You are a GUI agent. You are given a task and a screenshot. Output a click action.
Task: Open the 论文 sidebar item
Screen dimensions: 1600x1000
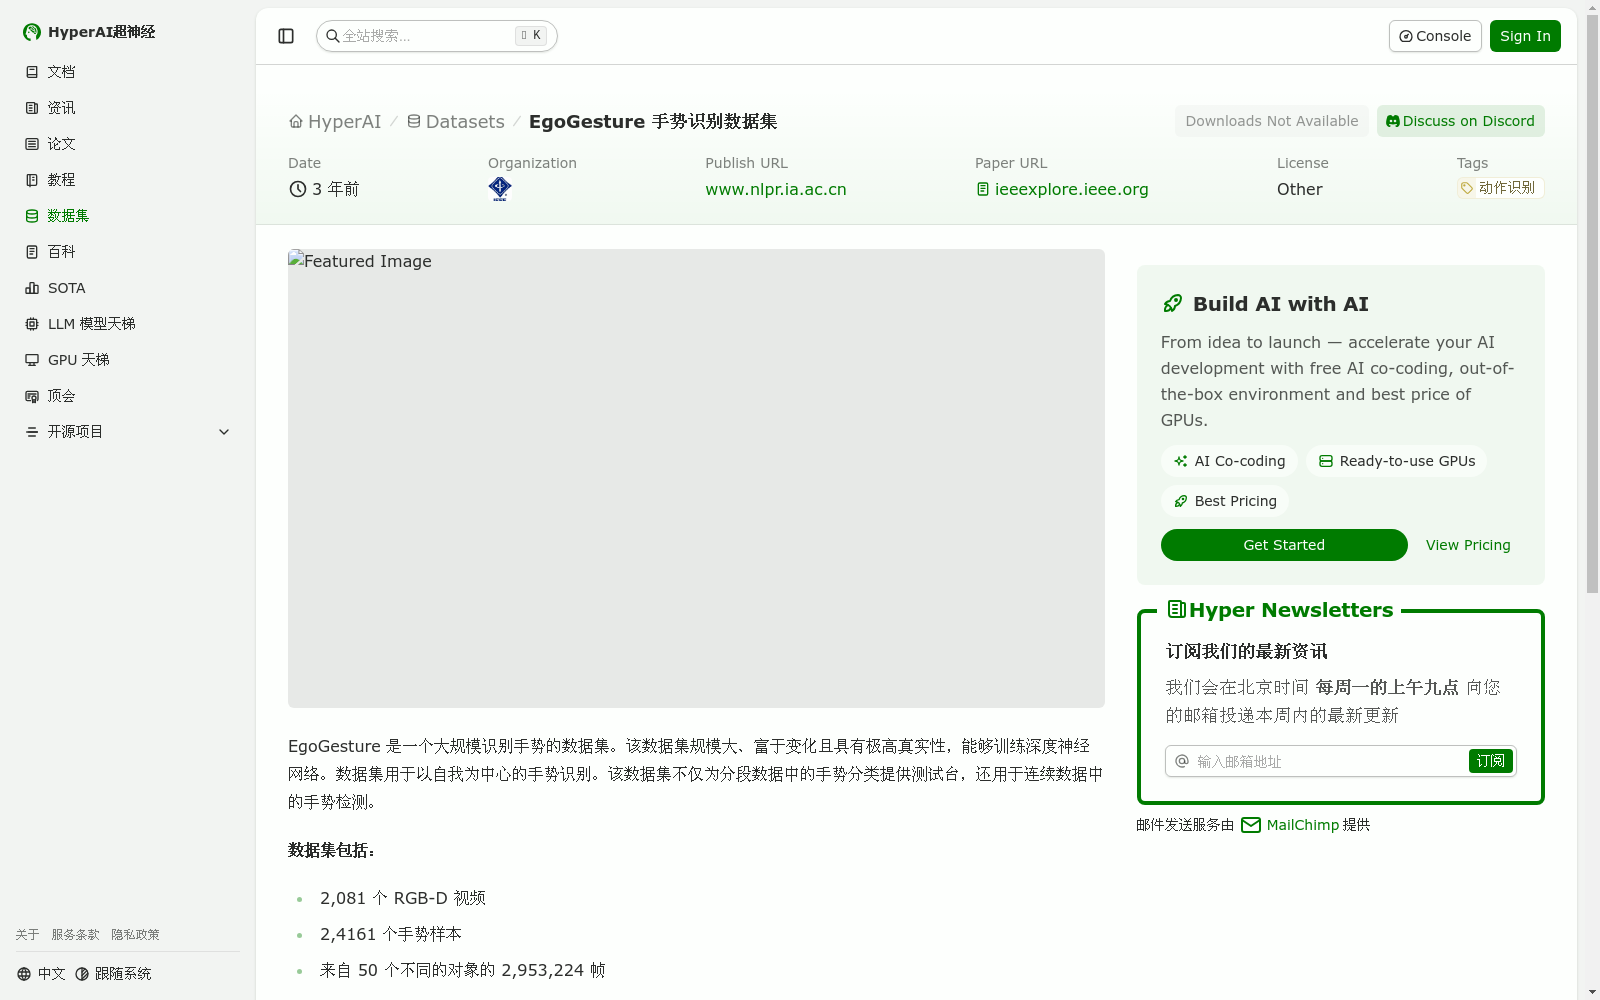point(128,144)
